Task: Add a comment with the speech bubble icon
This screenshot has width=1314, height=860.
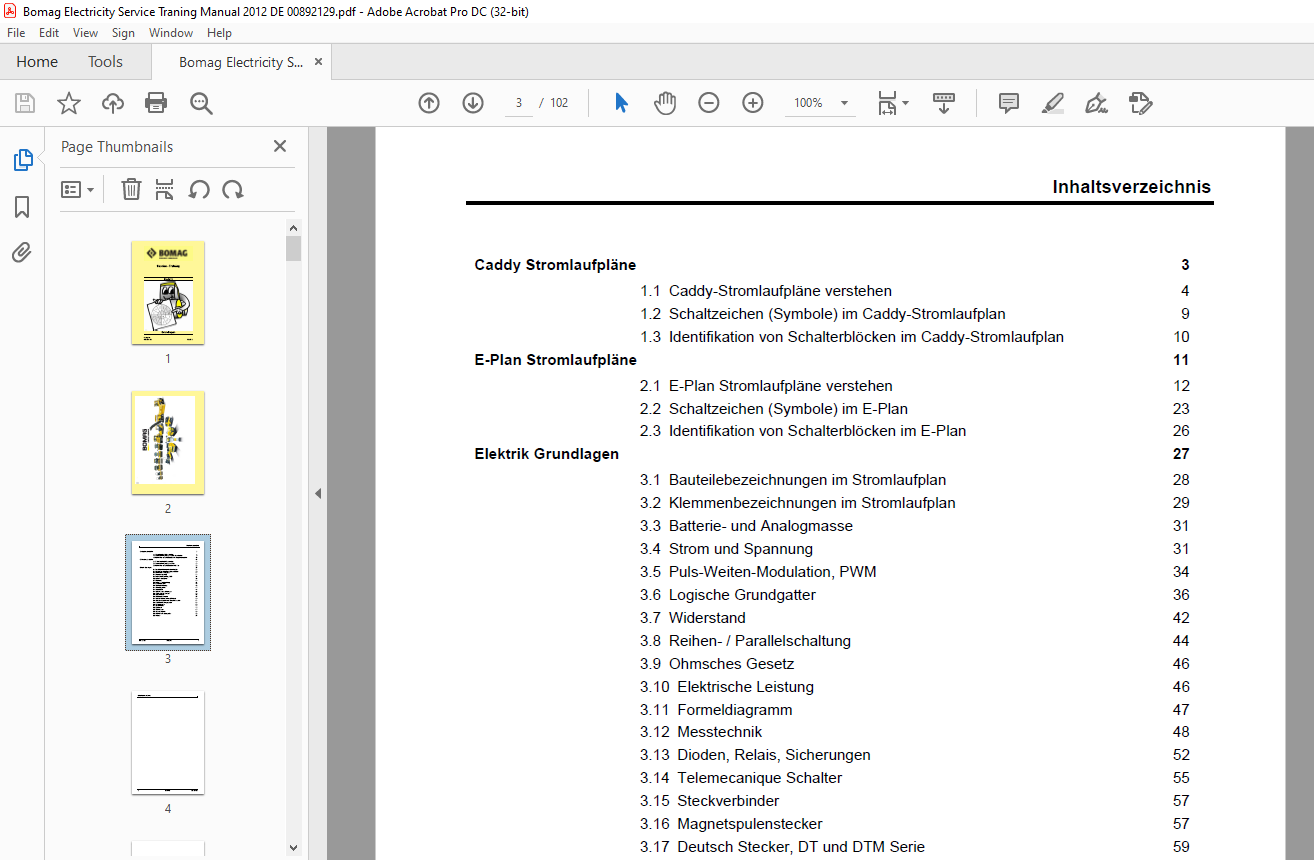Action: click(x=1009, y=103)
